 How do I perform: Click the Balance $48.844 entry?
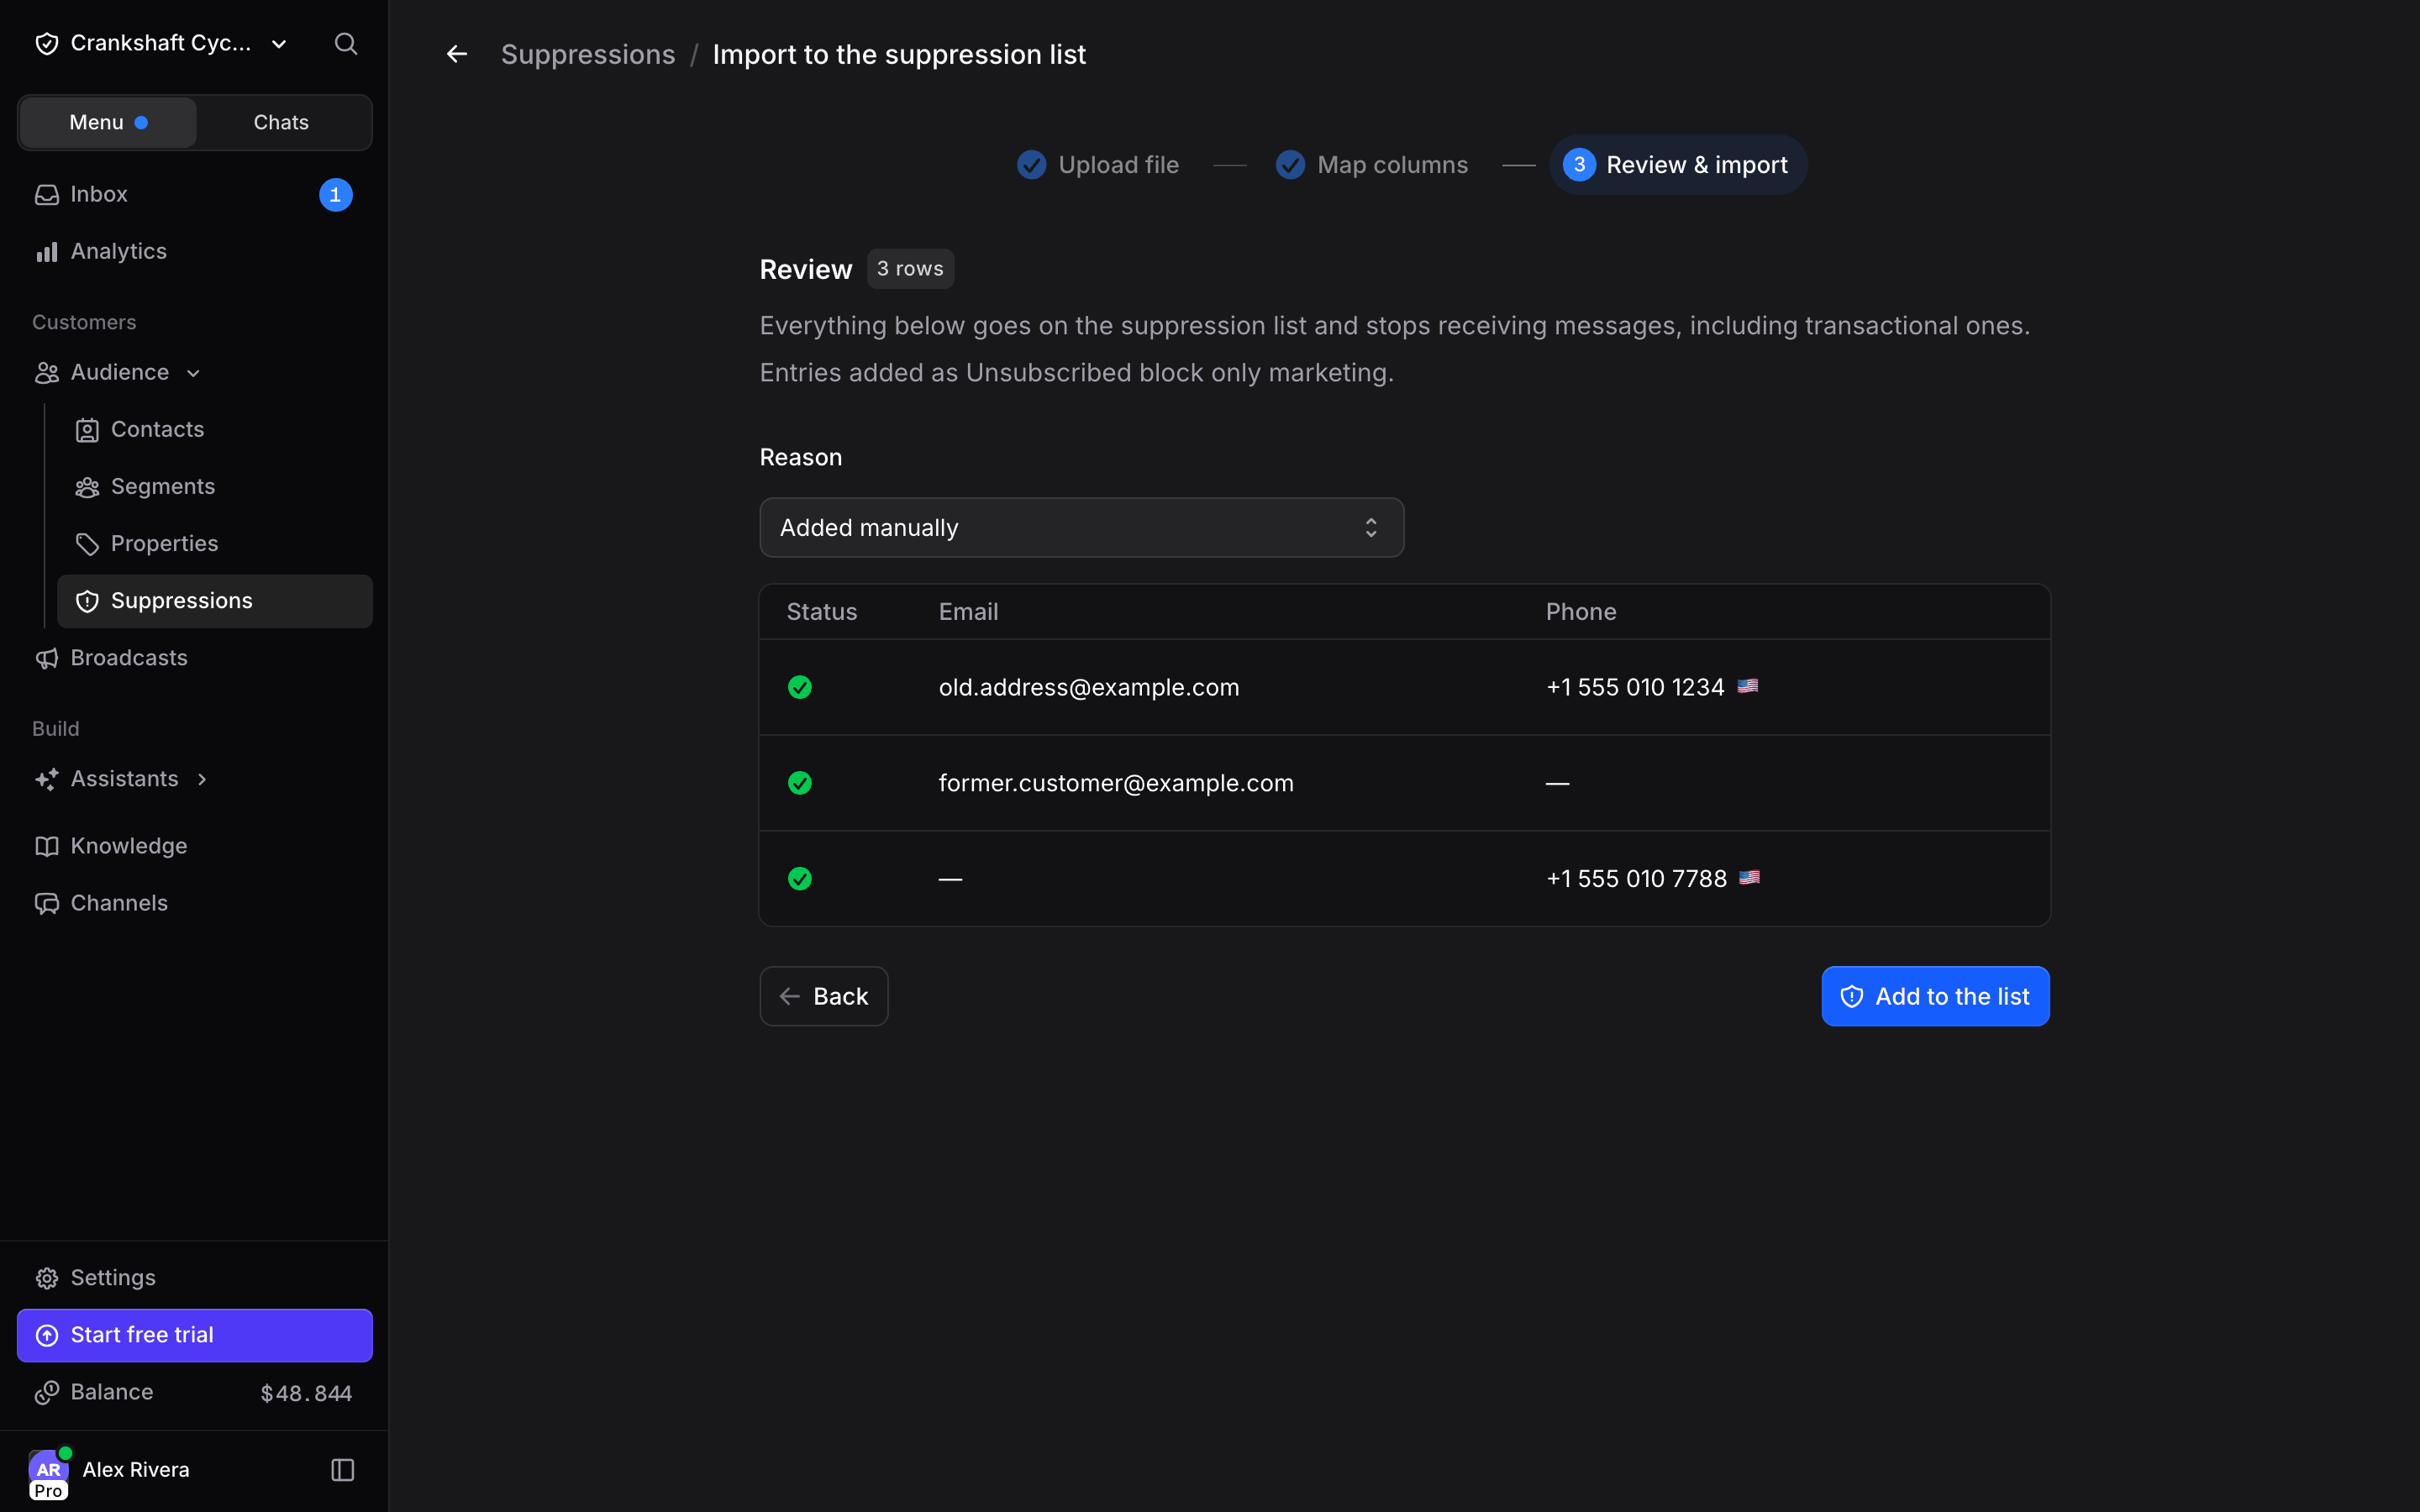pos(195,1392)
